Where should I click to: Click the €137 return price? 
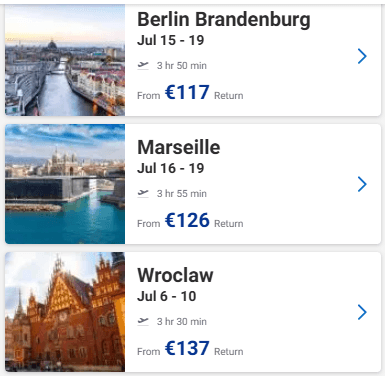coord(187,348)
